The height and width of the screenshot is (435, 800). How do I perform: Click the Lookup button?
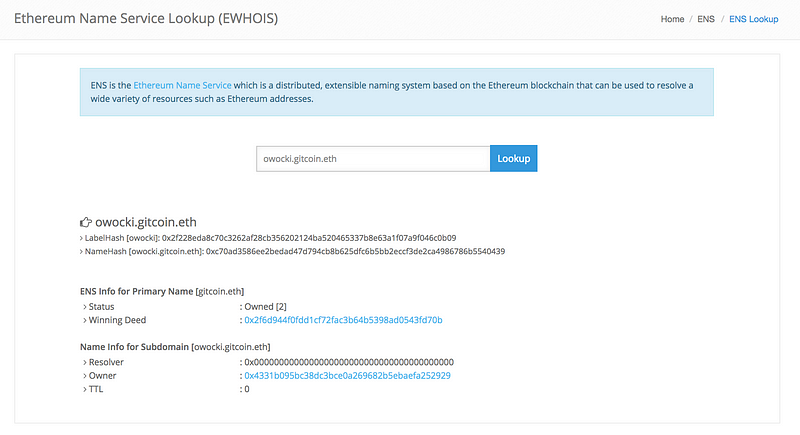pyautogui.click(x=513, y=159)
